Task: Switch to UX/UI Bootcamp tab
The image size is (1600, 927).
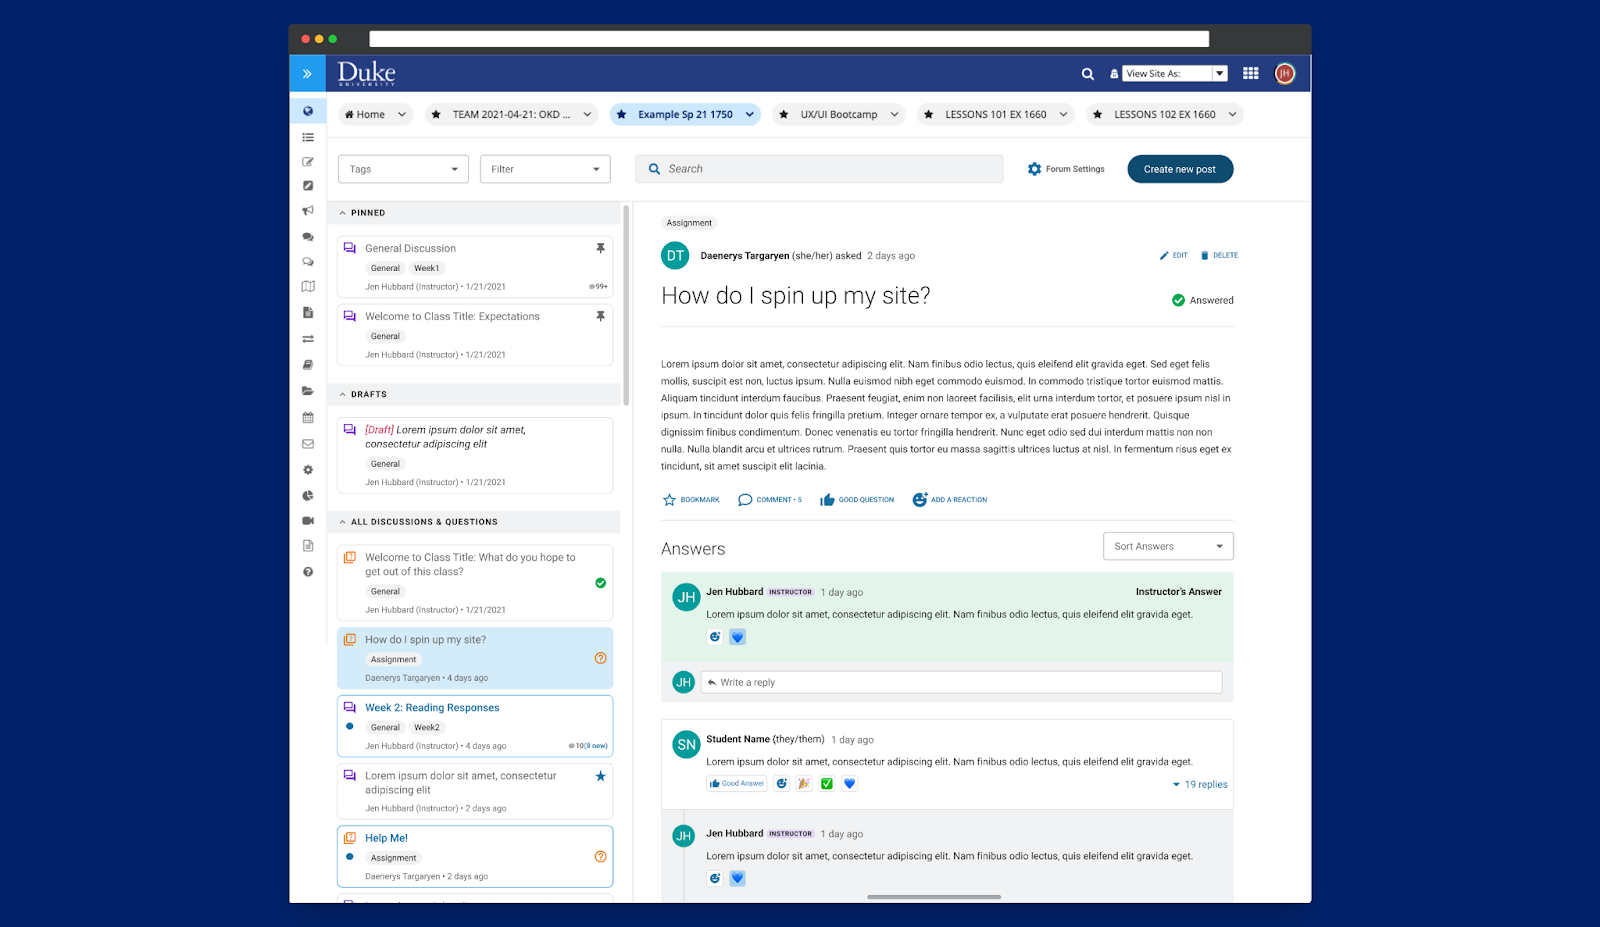Action: coord(840,115)
